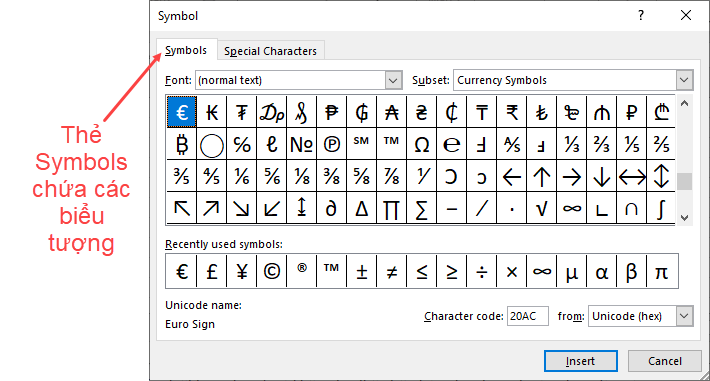Close the Symbol dialog
The height and width of the screenshot is (381, 710).
click(686, 15)
